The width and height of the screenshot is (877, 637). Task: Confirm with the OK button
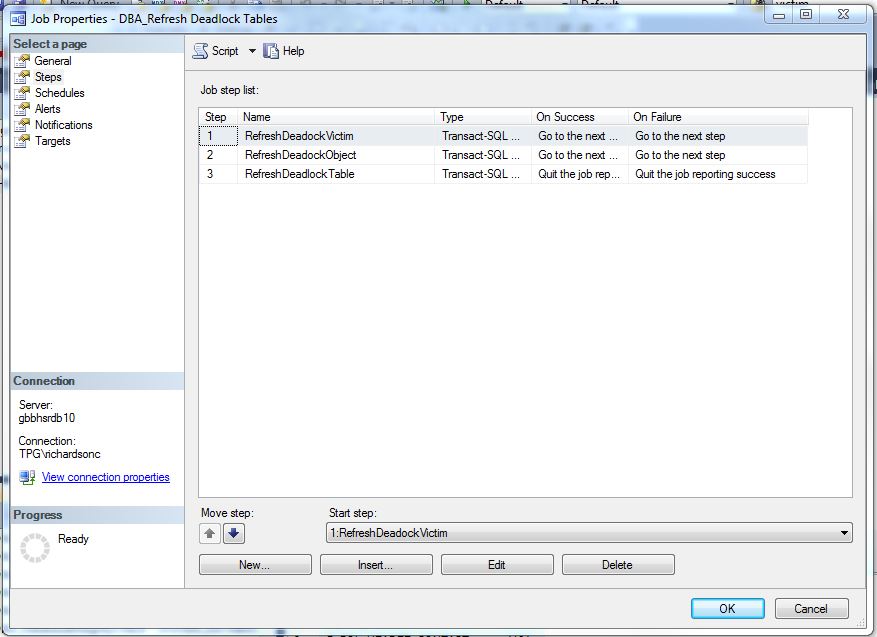[728, 608]
